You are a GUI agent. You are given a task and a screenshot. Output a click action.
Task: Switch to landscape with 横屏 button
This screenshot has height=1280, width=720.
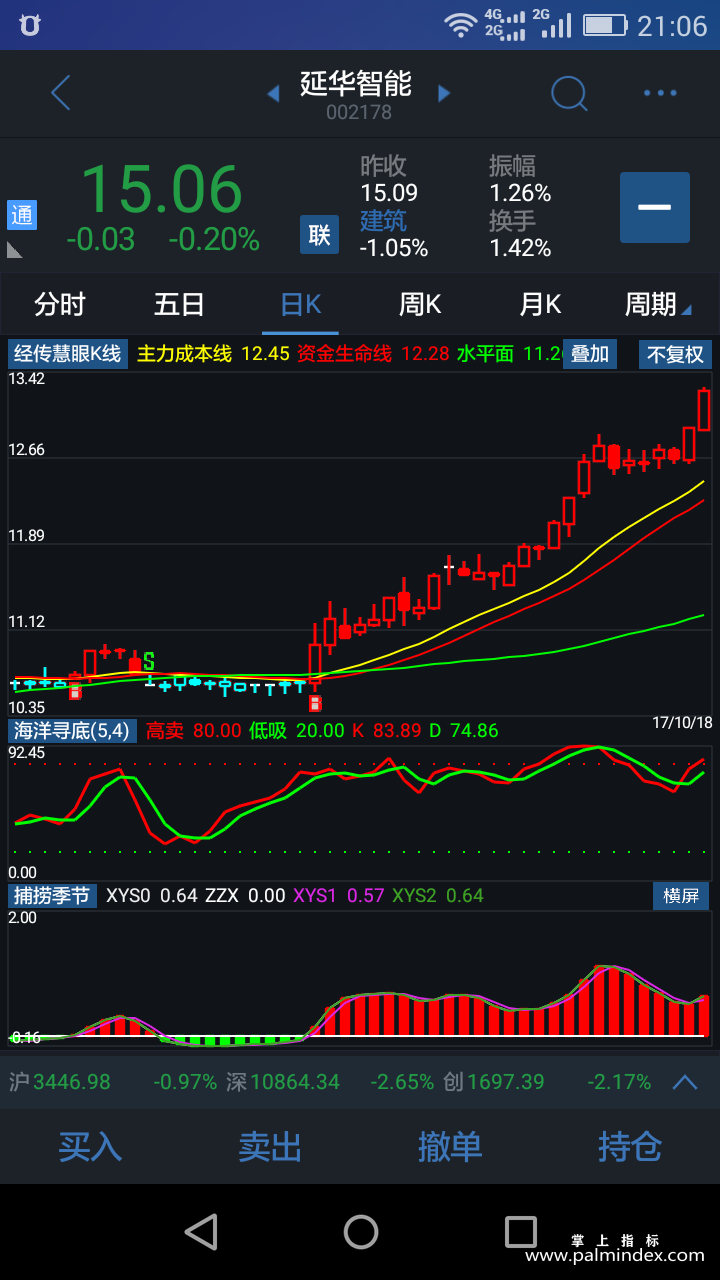coord(681,895)
